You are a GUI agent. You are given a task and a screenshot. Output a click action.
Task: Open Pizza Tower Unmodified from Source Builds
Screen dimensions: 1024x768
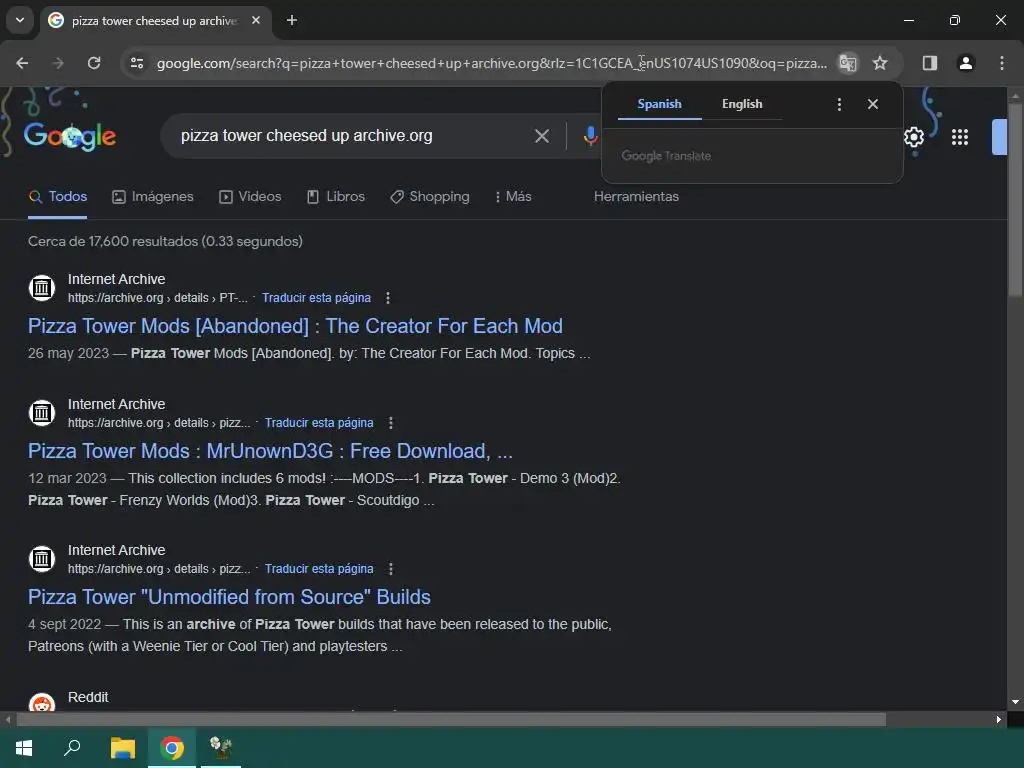click(229, 597)
